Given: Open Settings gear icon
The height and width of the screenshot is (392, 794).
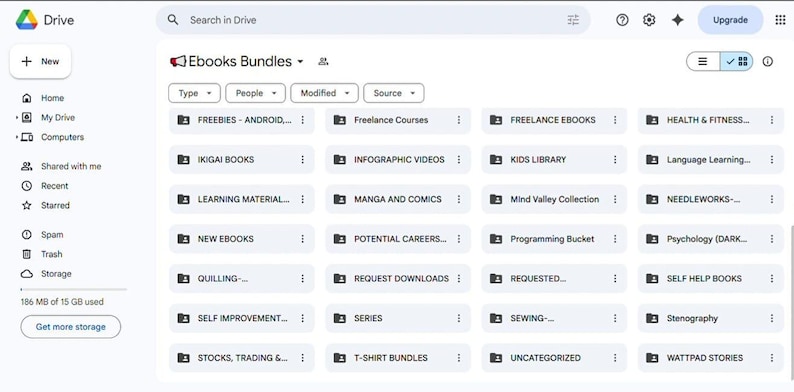Looking at the screenshot, I should 649,20.
